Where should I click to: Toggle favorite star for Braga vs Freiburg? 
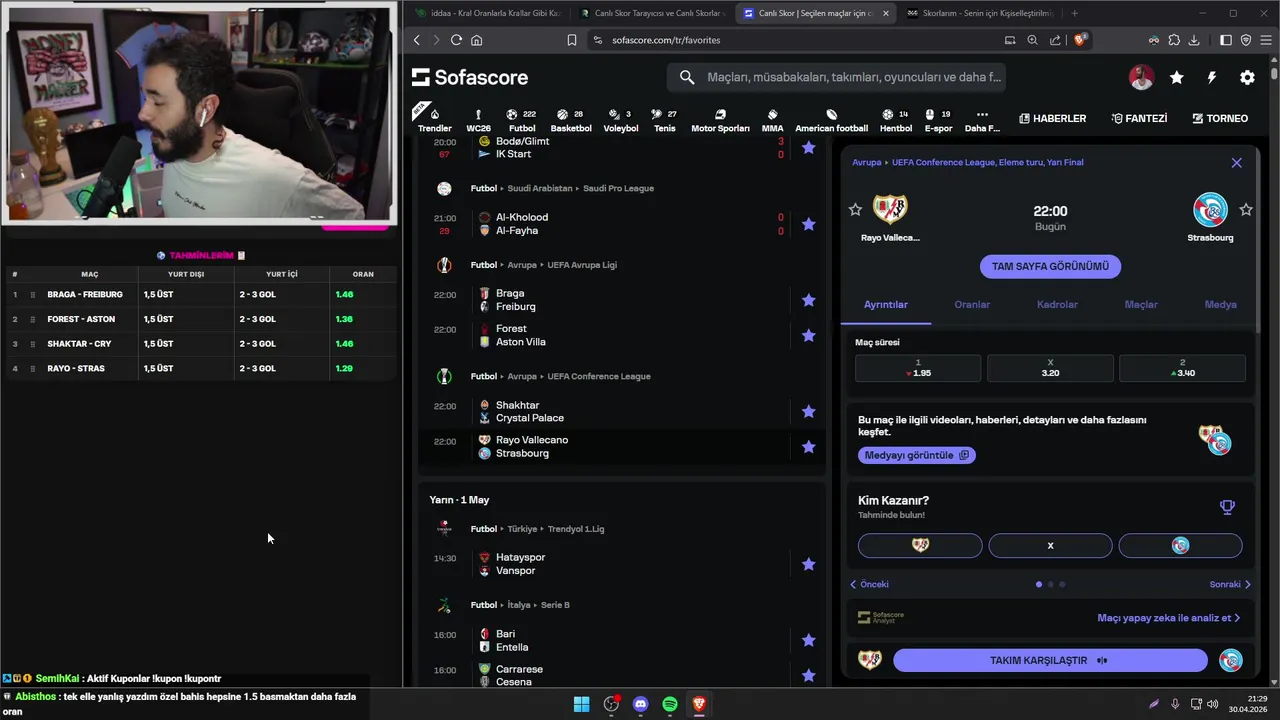click(808, 300)
